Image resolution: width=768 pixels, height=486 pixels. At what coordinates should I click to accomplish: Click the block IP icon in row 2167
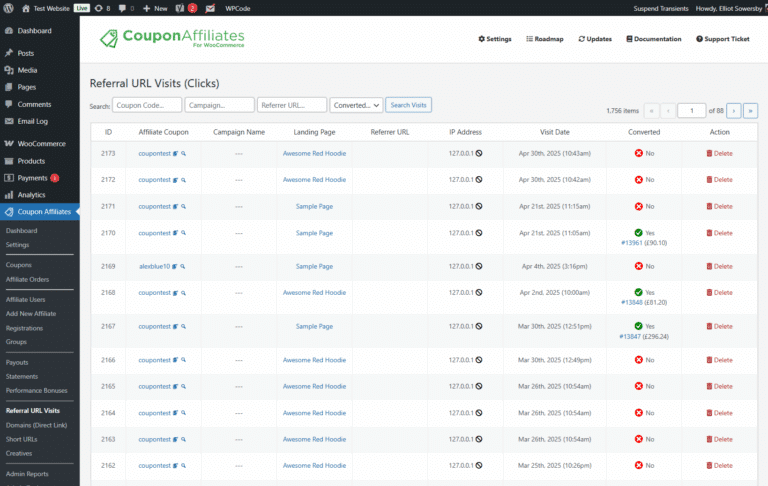[x=479, y=326]
